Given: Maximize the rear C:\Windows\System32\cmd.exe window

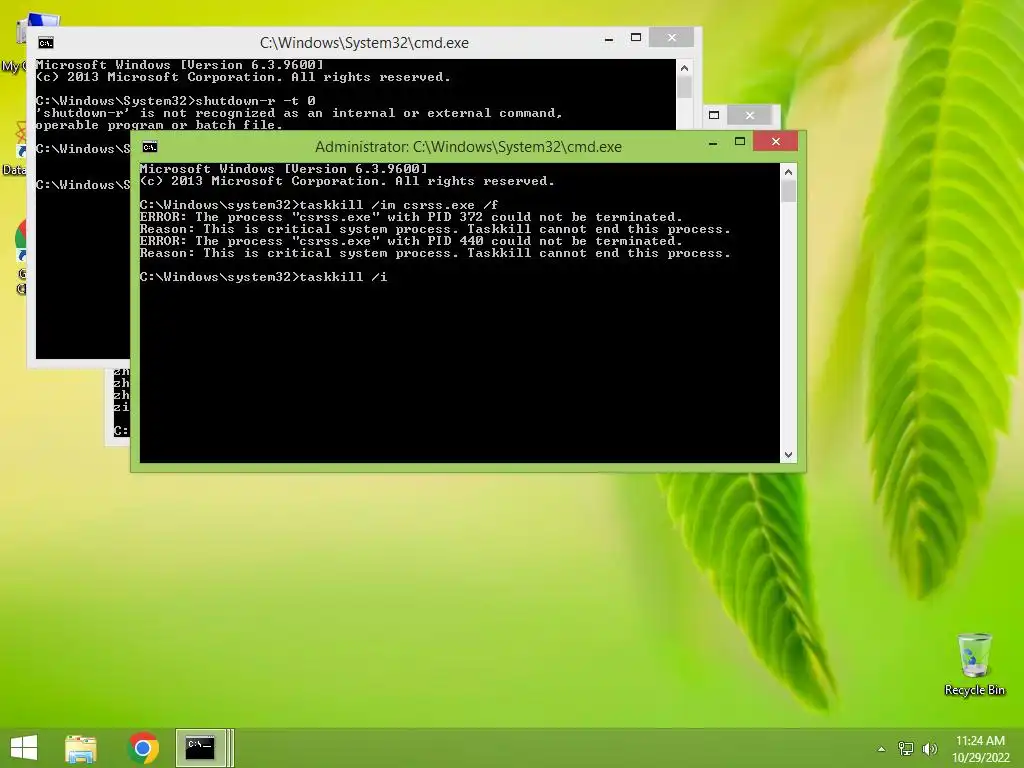Looking at the screenshot, I should click(x=636, y=38).
